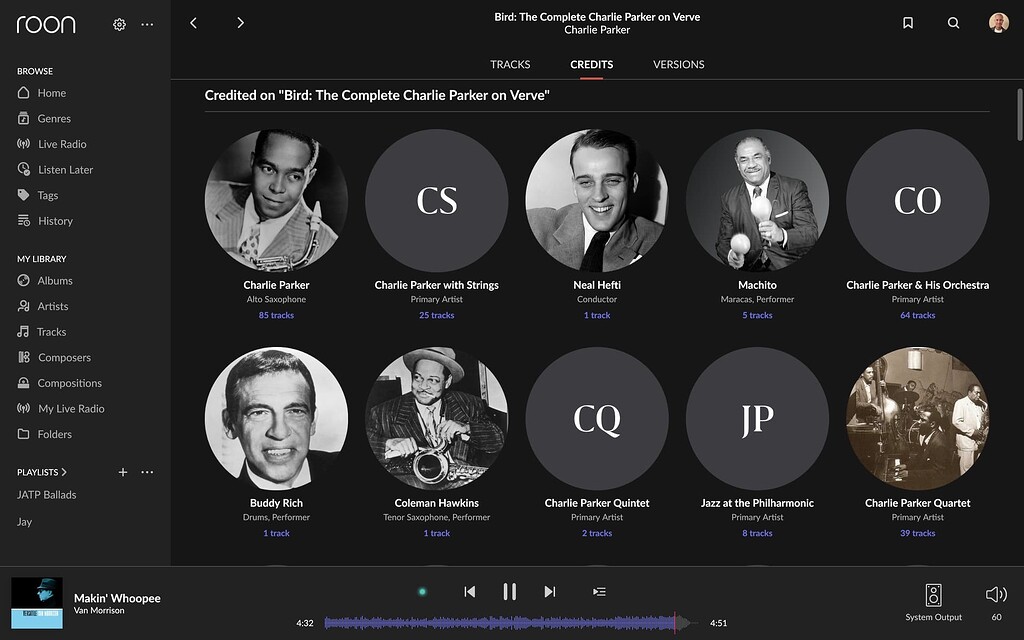Viewport: 1024px width, 640px height.
Task: Pause the currently playing track
Action: pyautogui.click(x=509, y=591)
